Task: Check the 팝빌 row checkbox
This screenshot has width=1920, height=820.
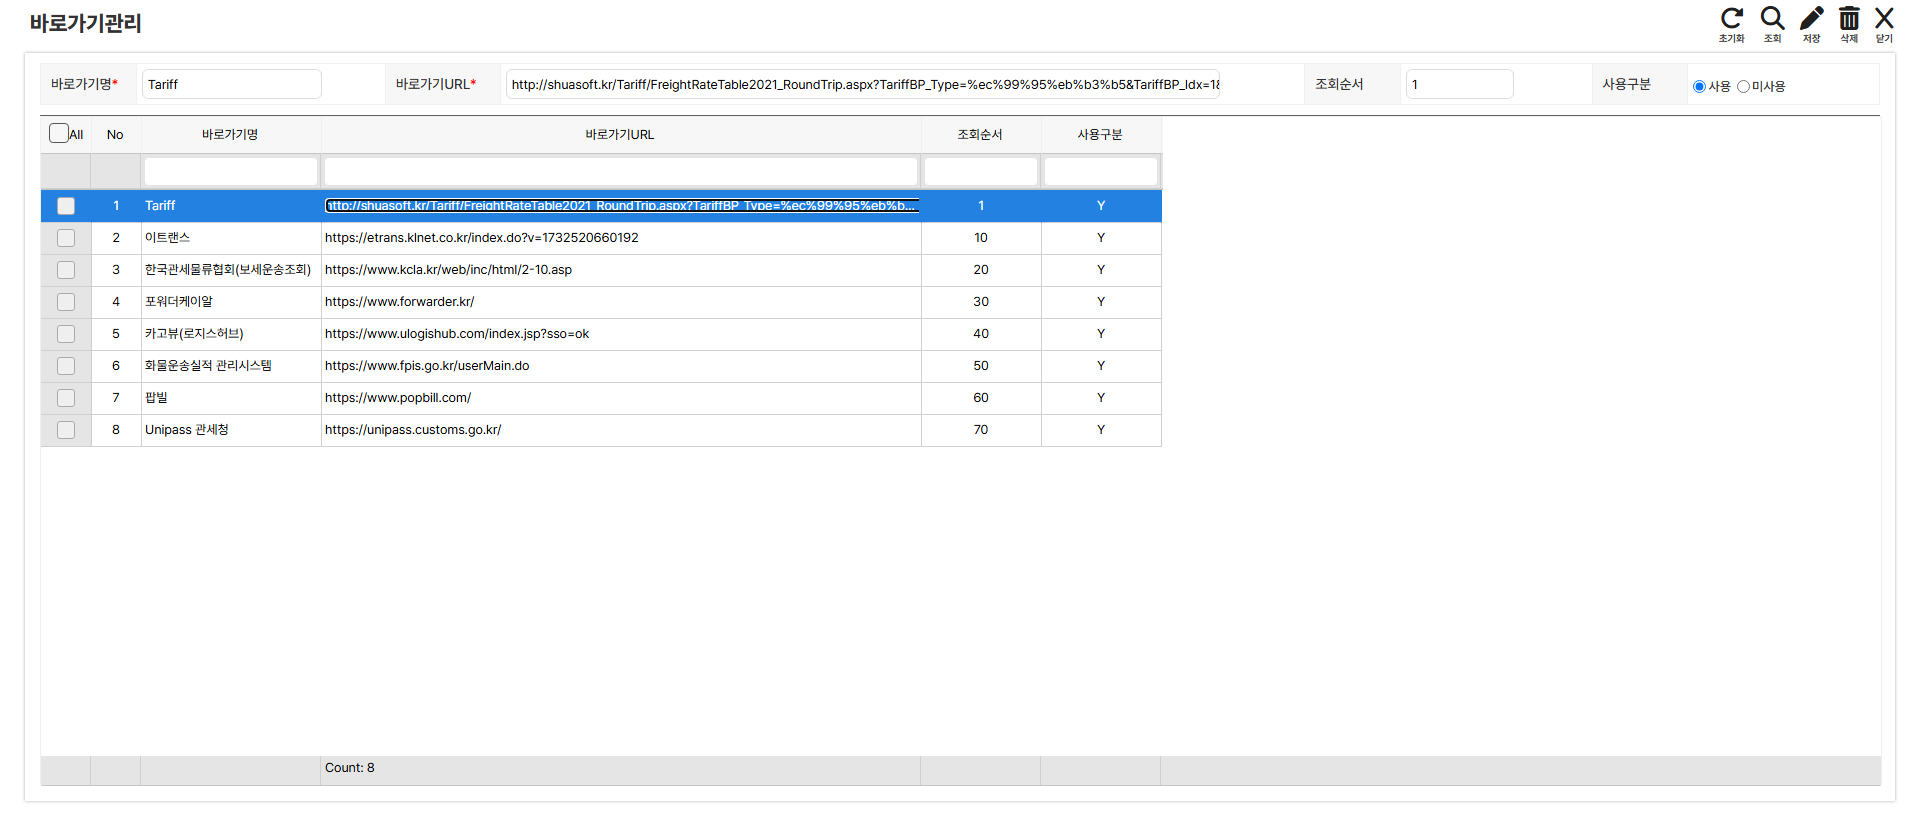Action: (x=66, y=398)
